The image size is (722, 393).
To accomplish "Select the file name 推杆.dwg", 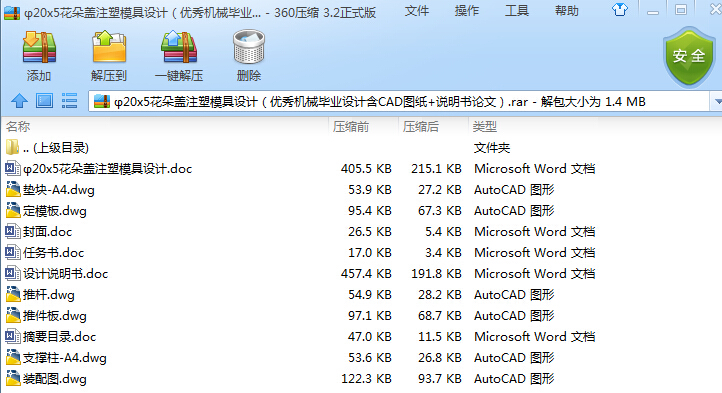I will tap(49, 294).
